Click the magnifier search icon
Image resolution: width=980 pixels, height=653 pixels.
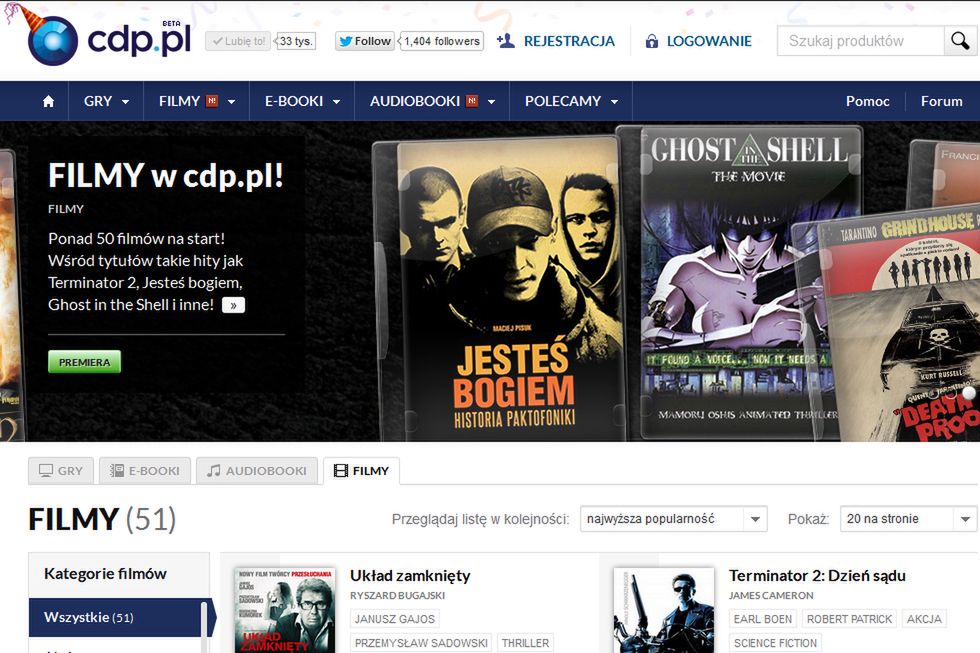click(x=960, y=41)
